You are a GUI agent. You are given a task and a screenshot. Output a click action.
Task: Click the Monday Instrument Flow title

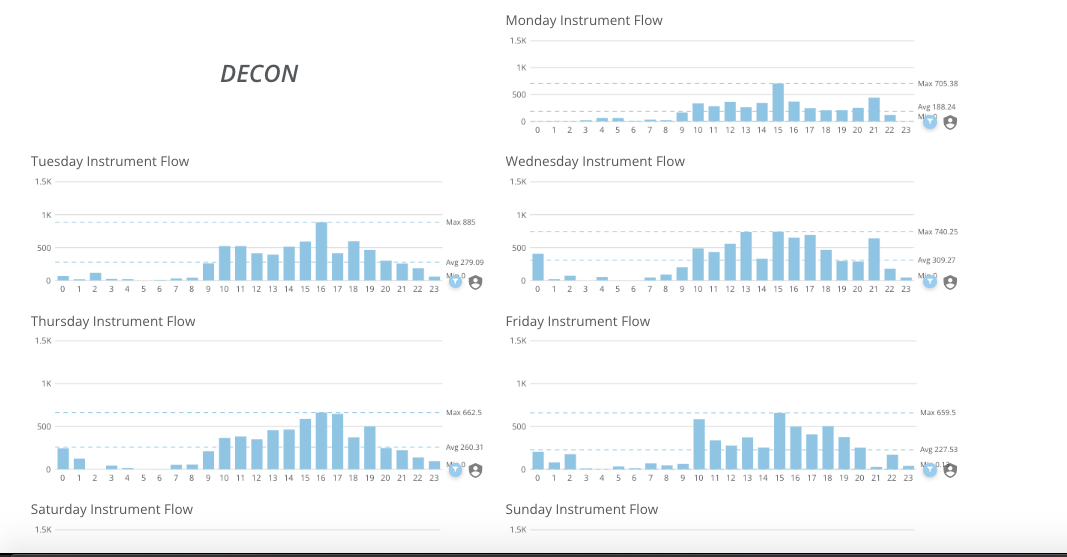(584, 20)
